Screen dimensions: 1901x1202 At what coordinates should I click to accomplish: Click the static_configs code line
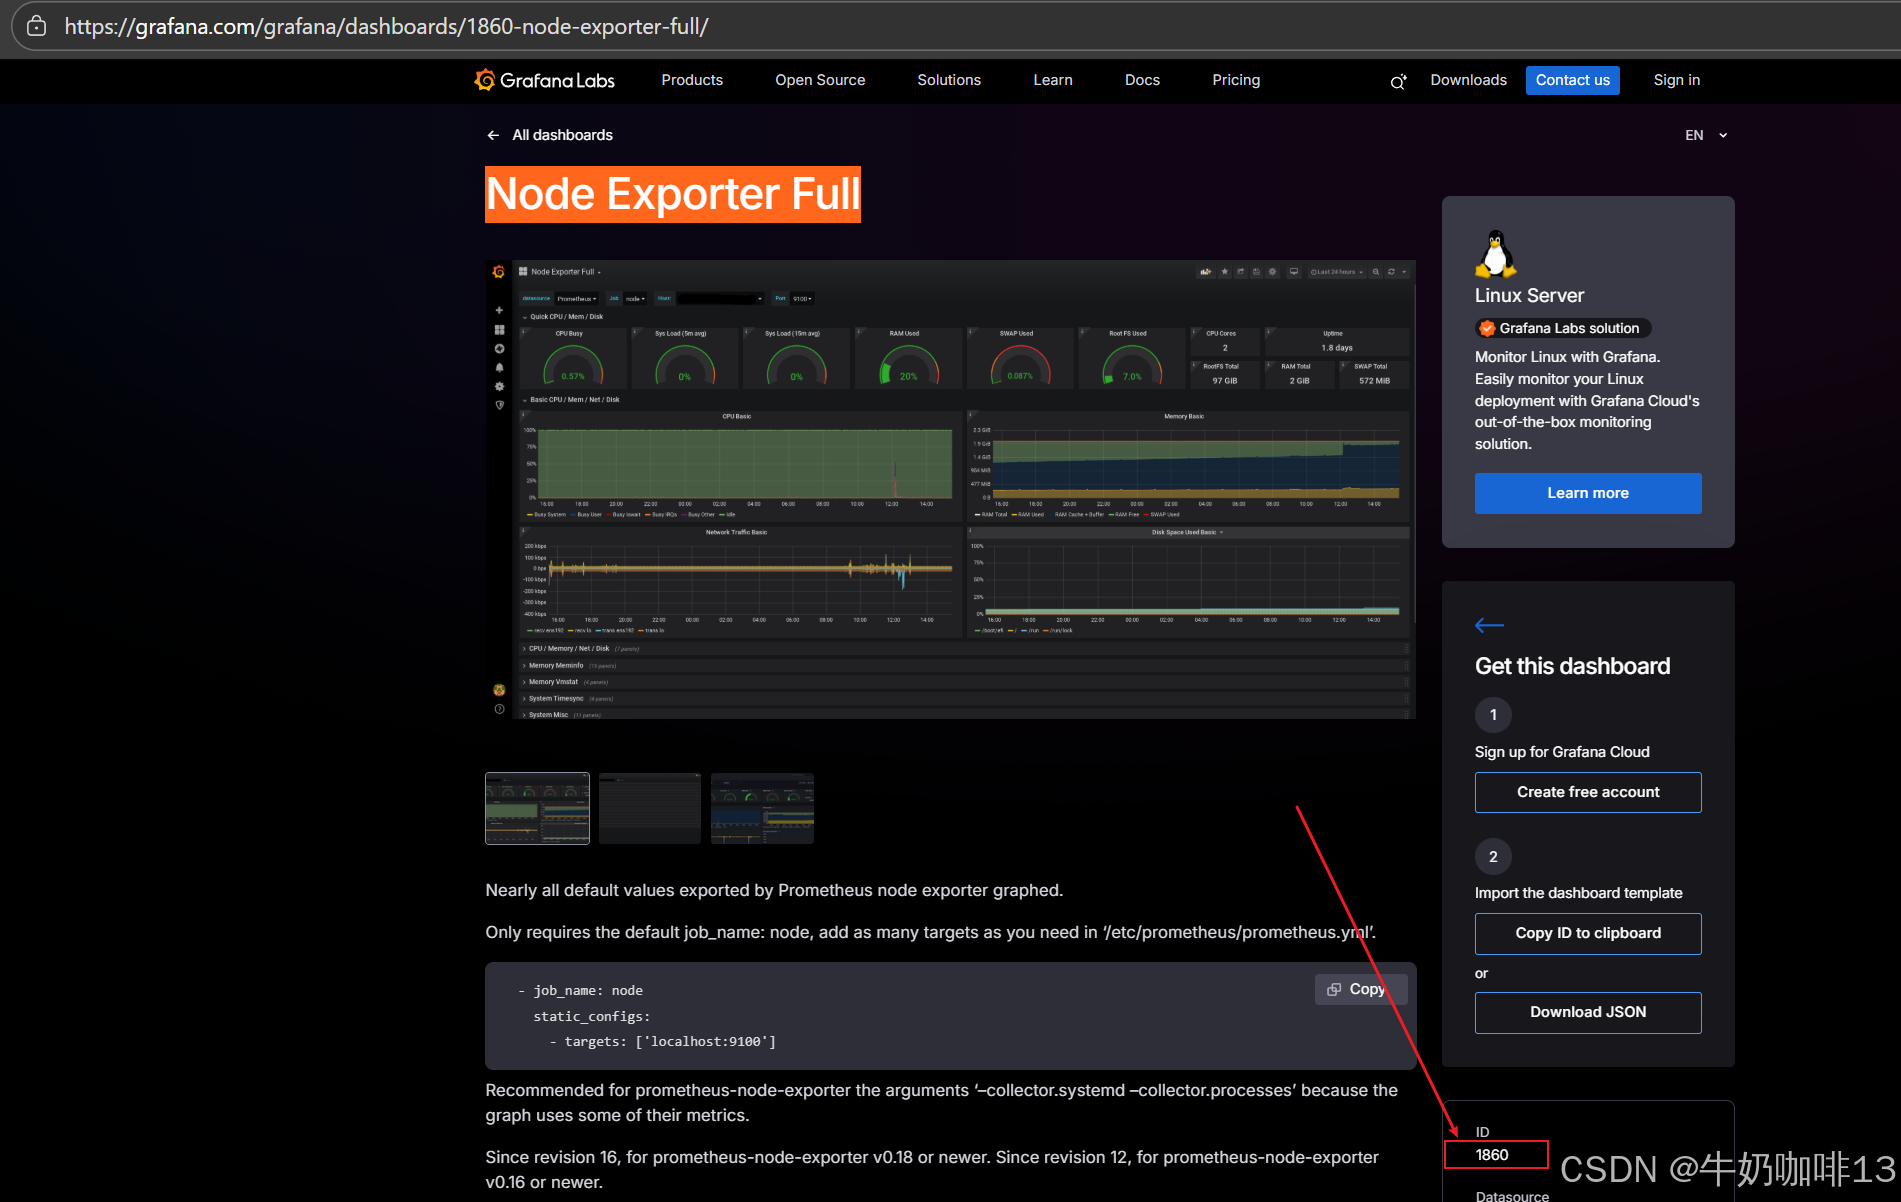[591, 1016]
